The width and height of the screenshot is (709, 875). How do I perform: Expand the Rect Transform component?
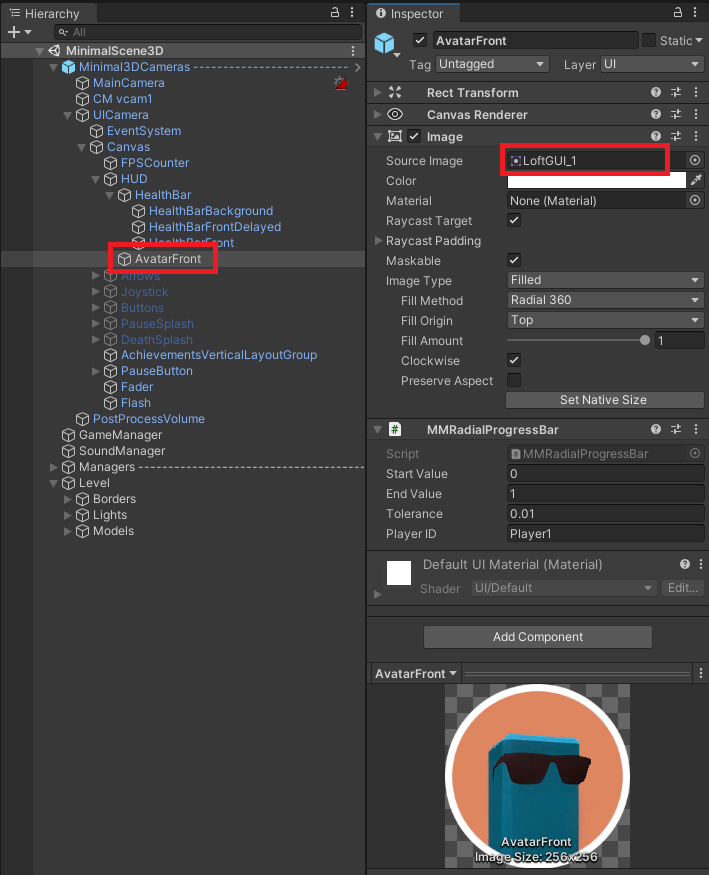[x=378, y=92]
